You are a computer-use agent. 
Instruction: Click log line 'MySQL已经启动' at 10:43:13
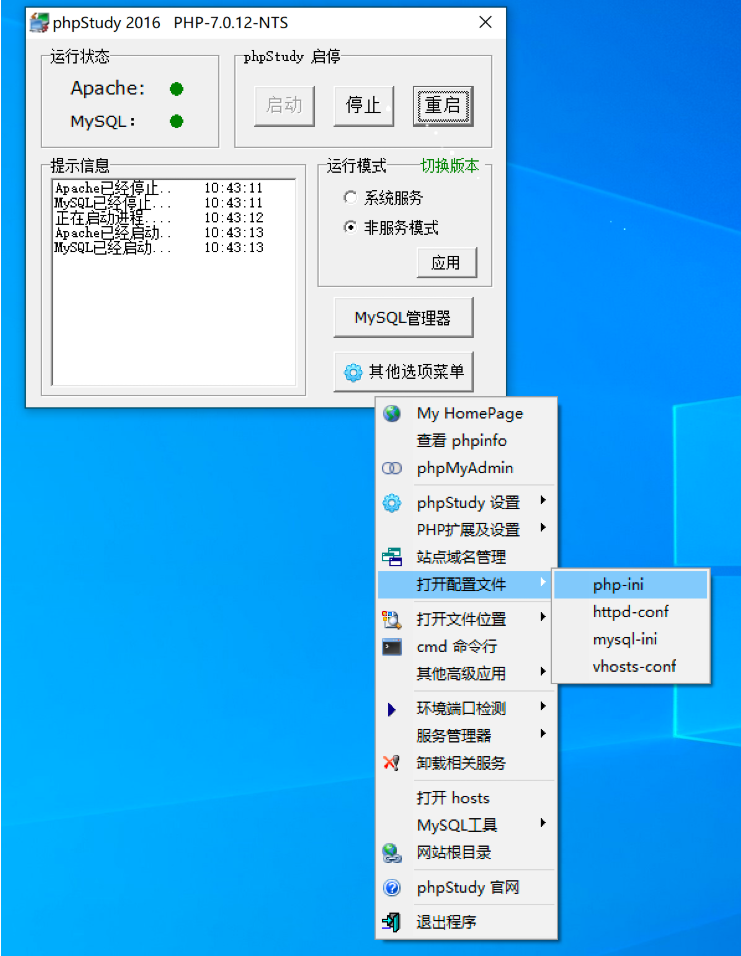click(x=159, y=248)
